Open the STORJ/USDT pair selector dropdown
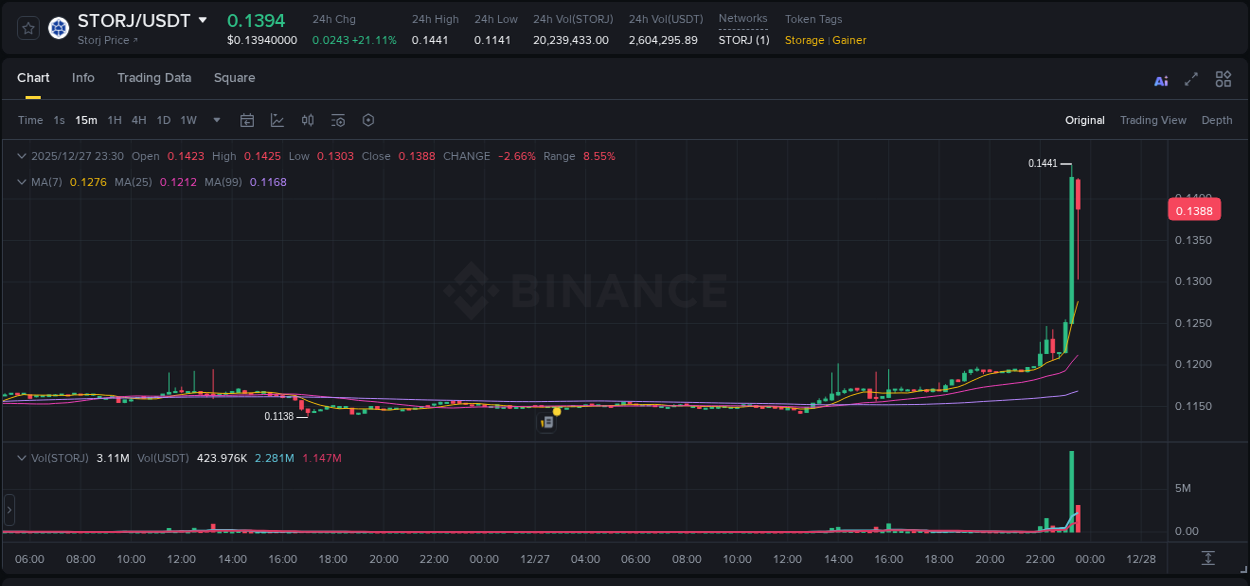The image size is (1250, 586). click(205, 20)
